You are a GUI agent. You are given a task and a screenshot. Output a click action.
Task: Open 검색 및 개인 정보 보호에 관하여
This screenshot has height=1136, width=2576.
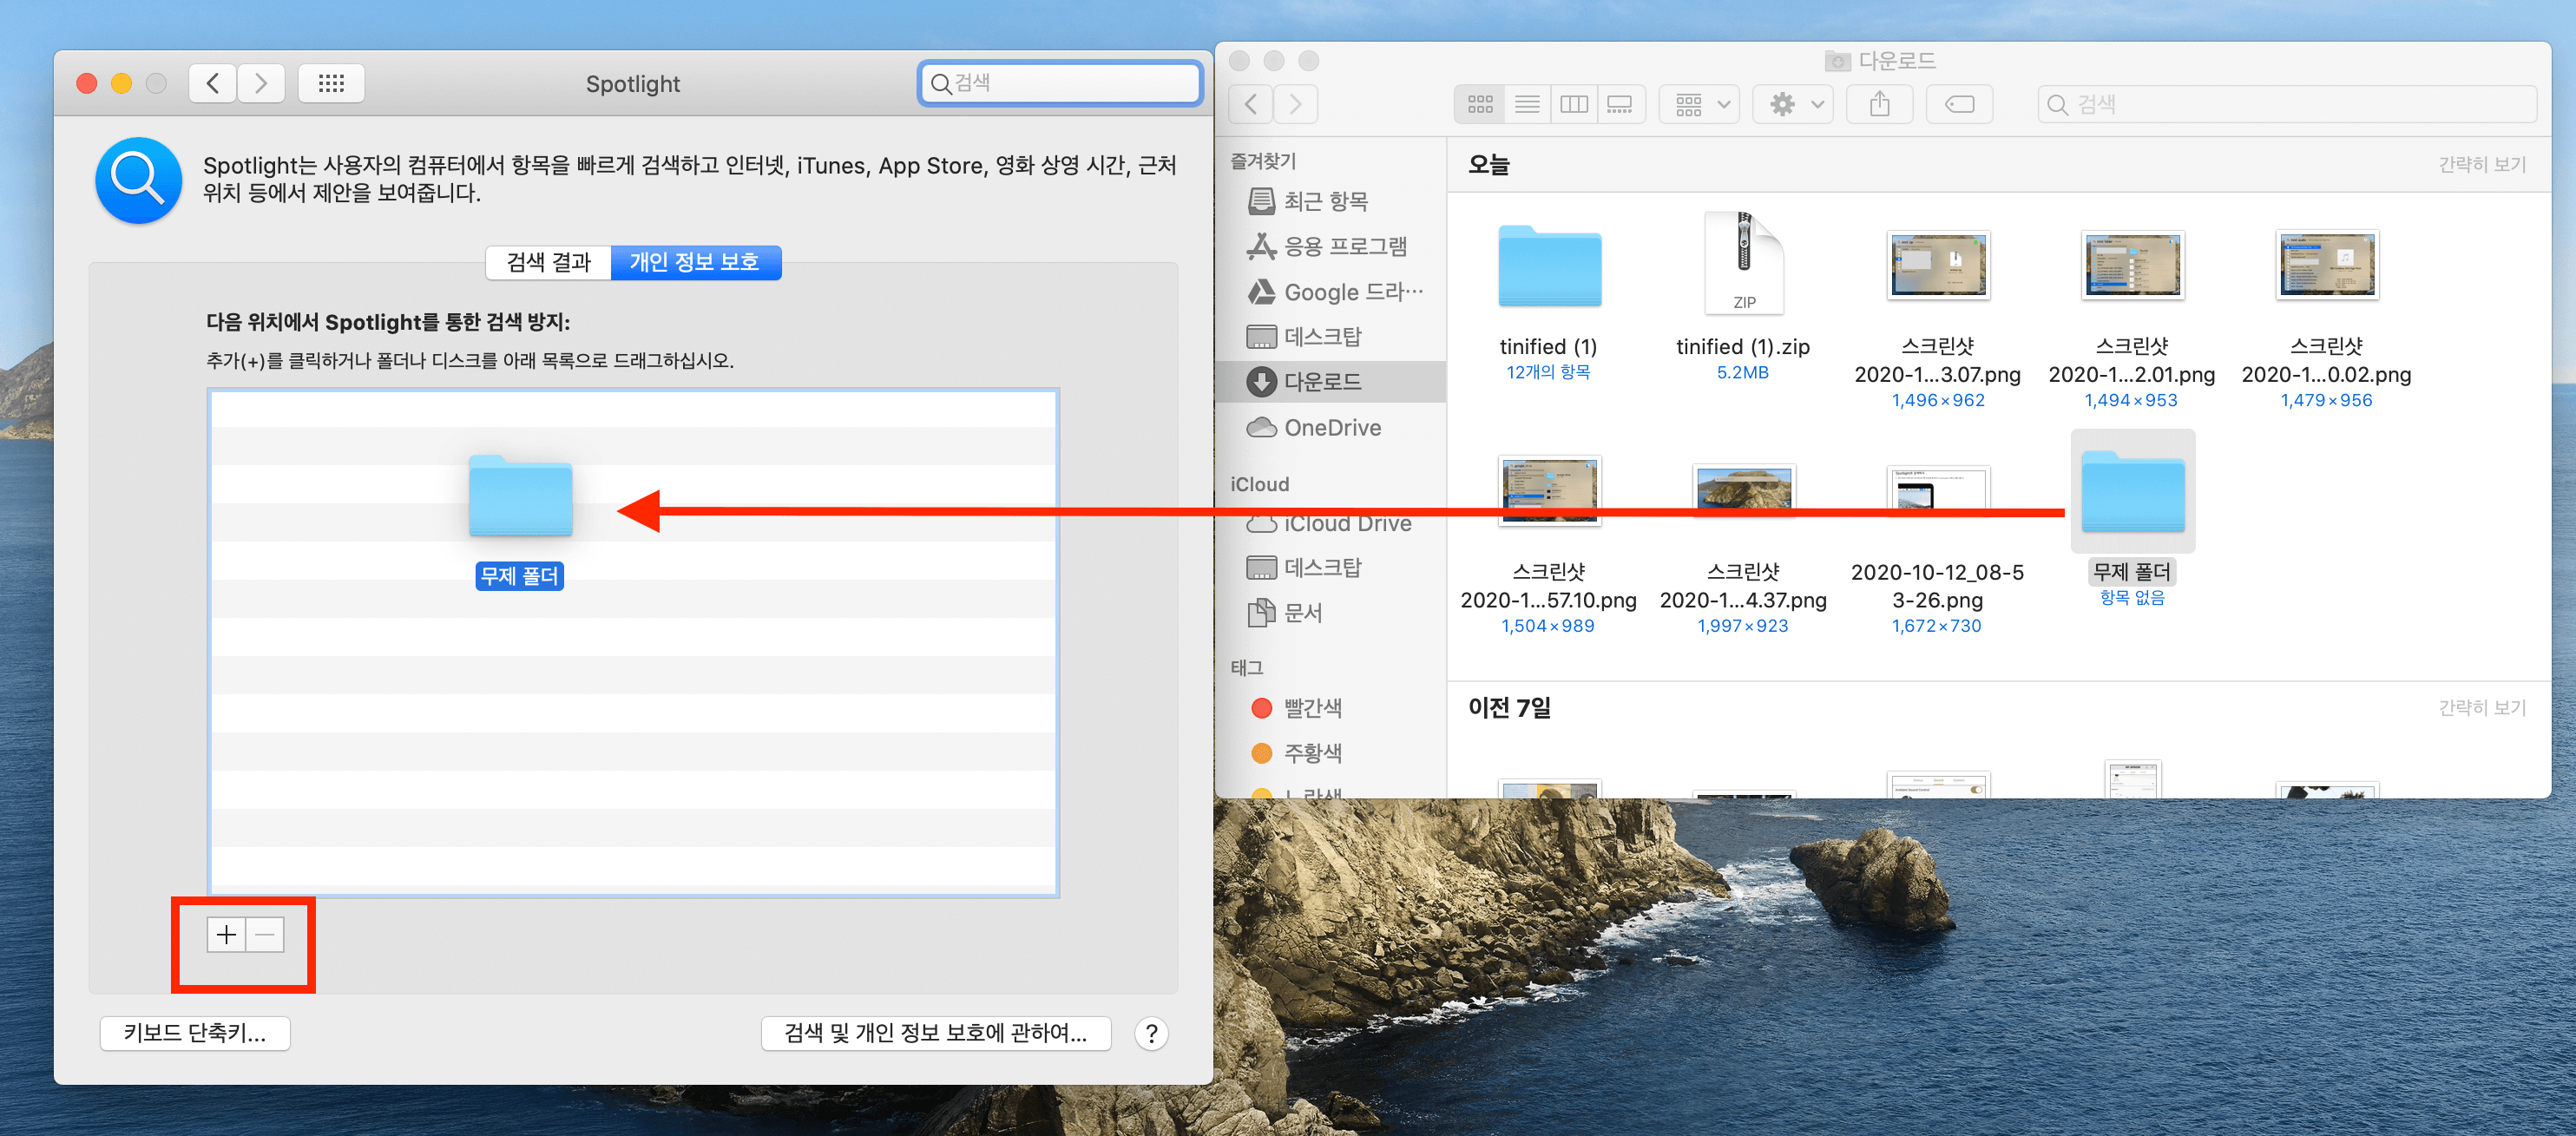point(935,1033)
